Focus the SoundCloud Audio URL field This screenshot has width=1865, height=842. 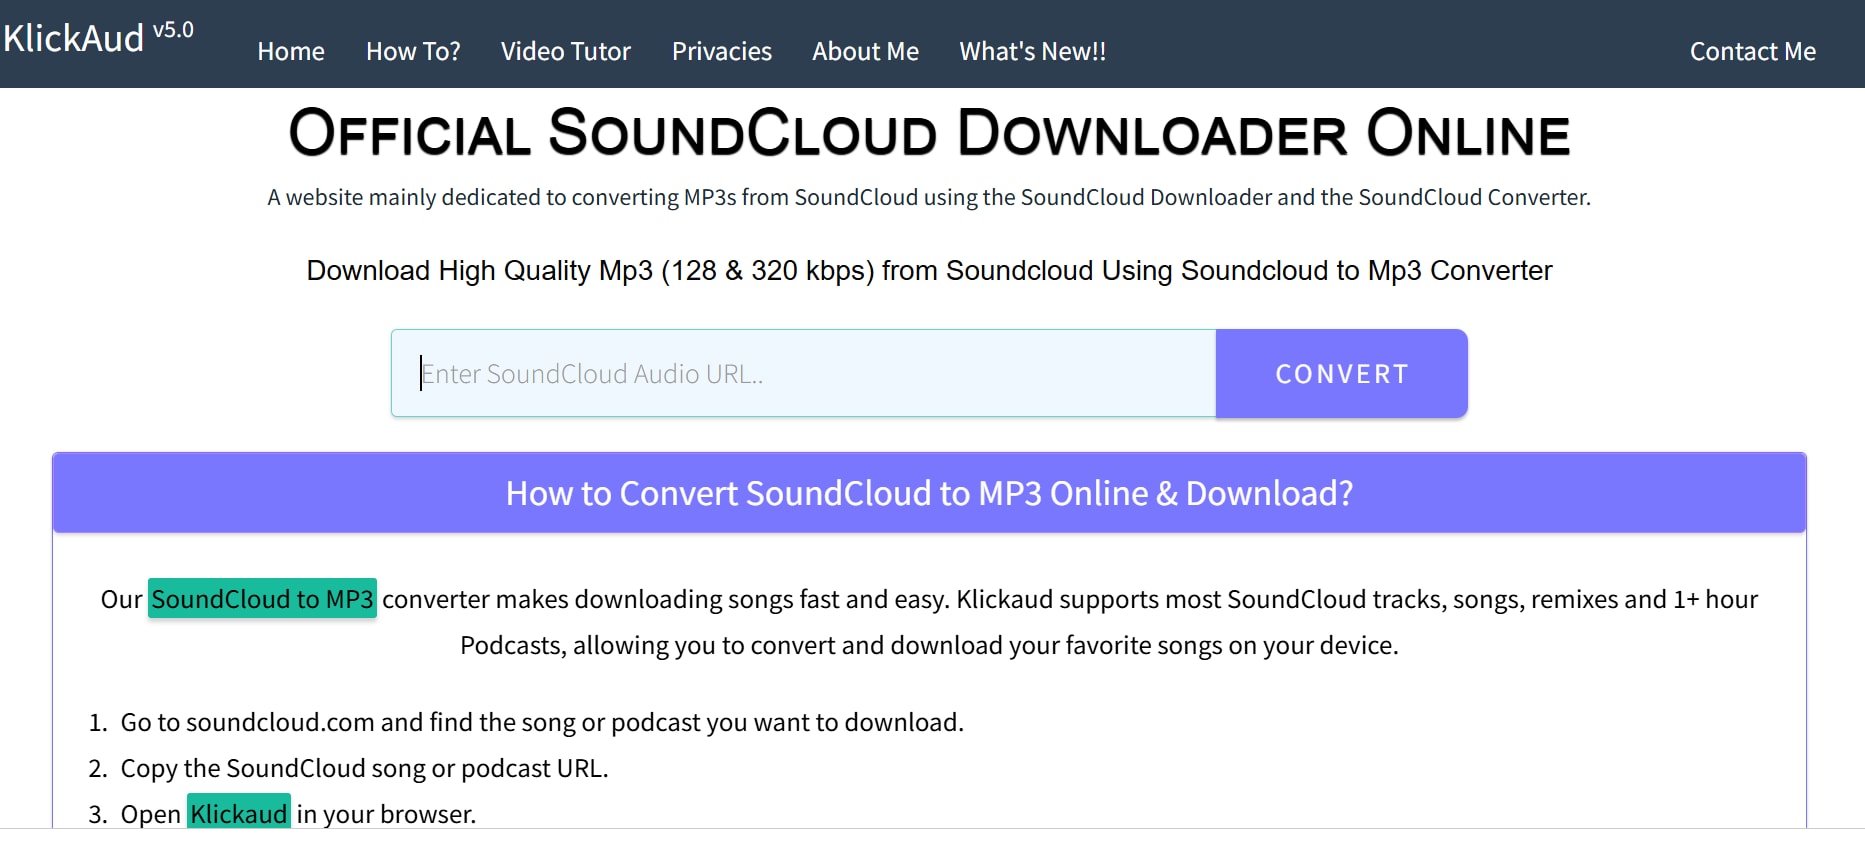(x=803, y=373)
